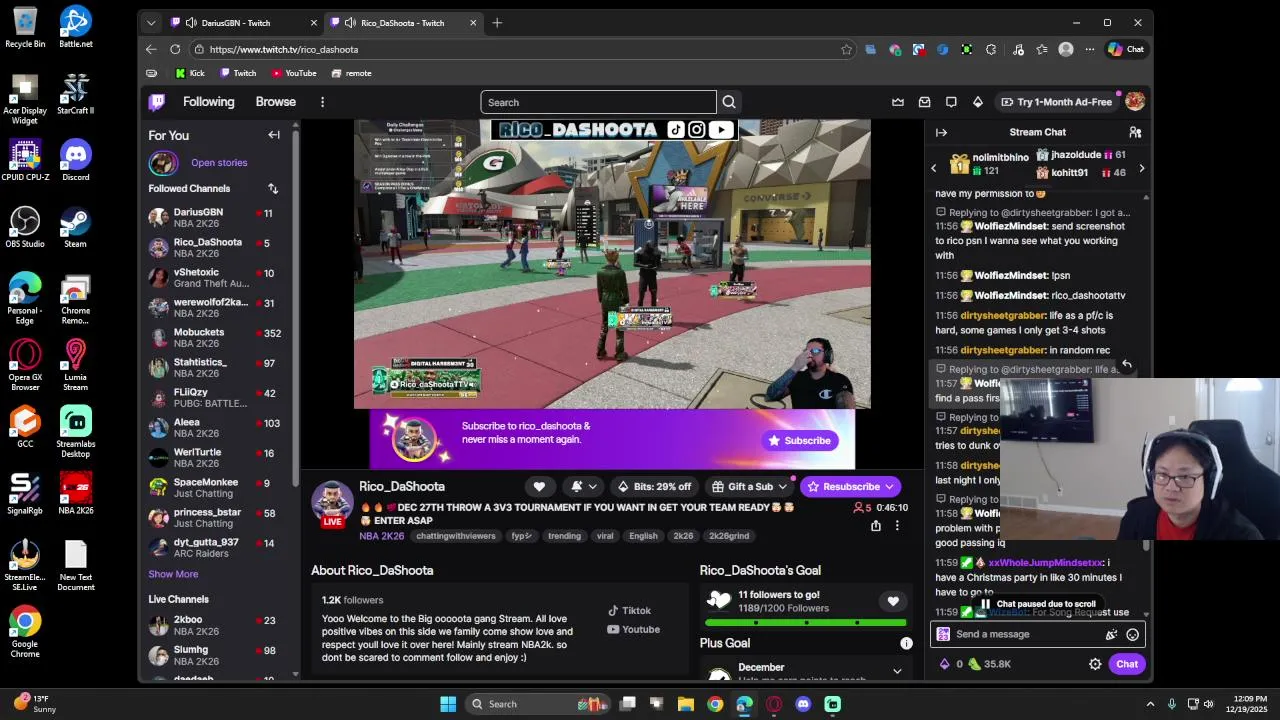This screenshot has height=720, width=1280.
Task: Click the purple Chat send button
Action: [x=1127, y=664]
